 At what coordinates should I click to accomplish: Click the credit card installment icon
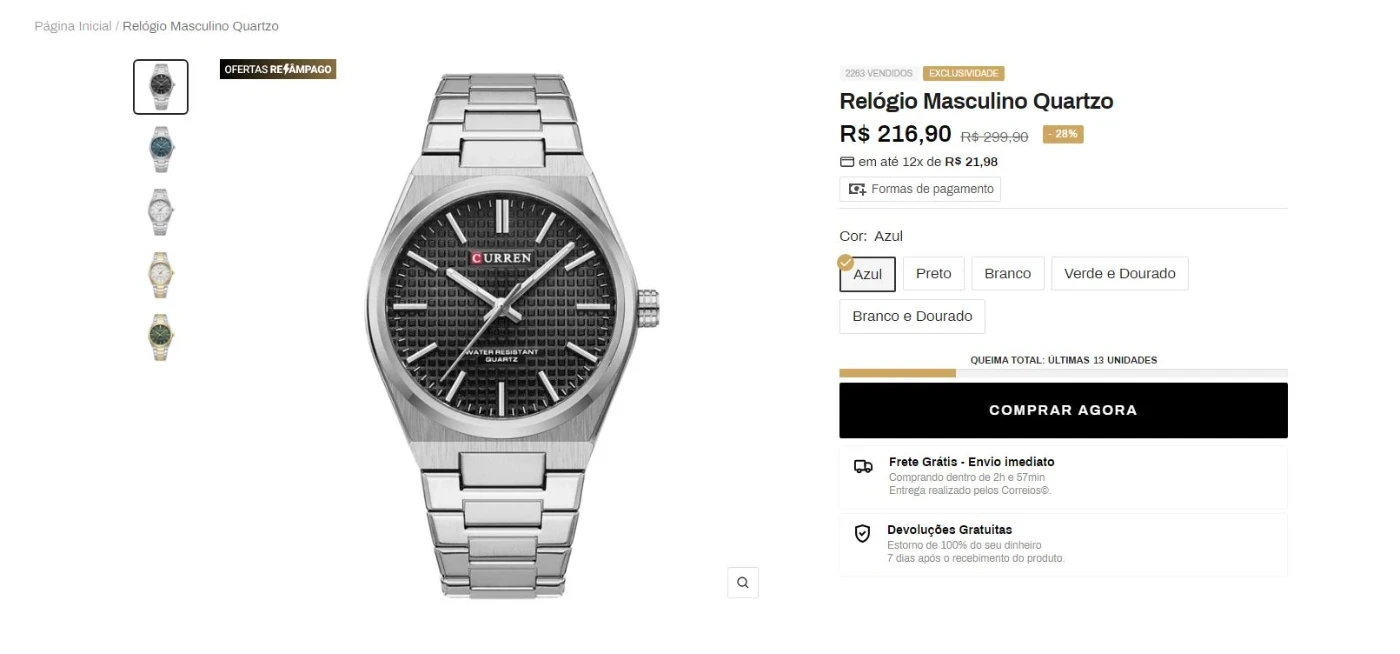847,162
